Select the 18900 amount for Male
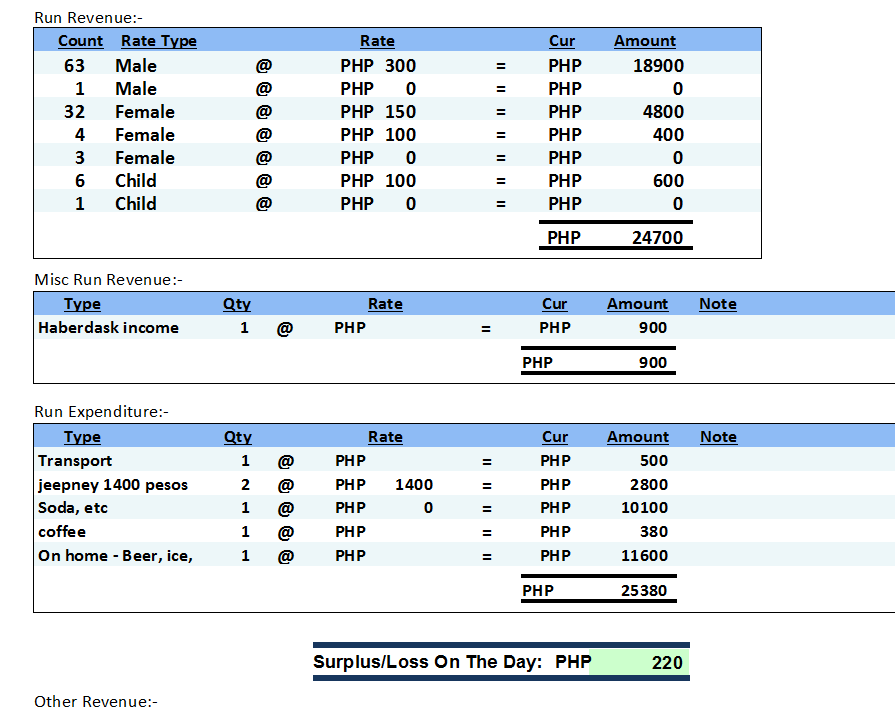This screenshot has width=895, height=716. (658, 66)
